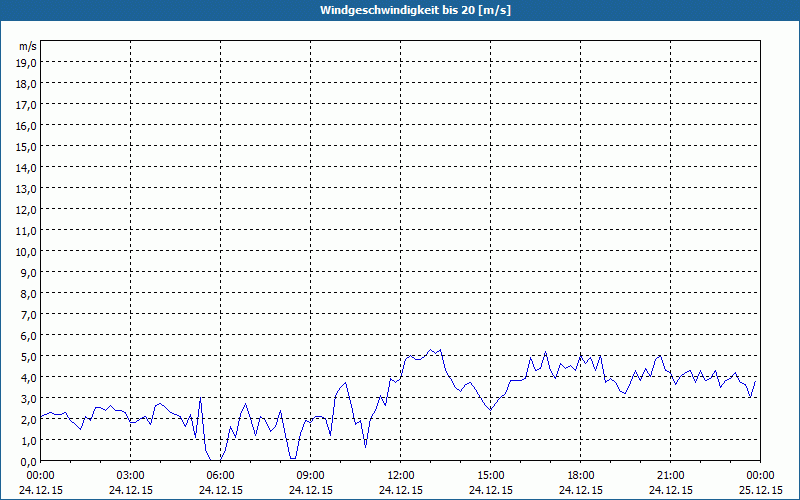Select the 9,0 y-axis label
Viewport: 800px width, 500px height.
click(x=29, y=273)
